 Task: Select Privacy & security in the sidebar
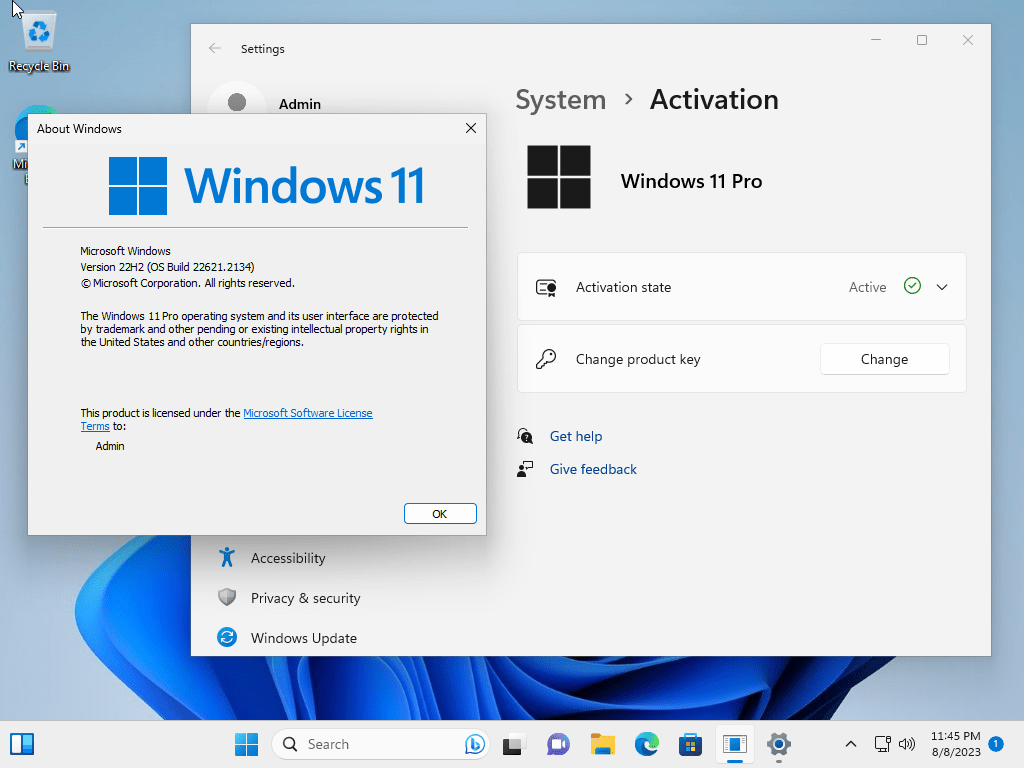(306, 598)
